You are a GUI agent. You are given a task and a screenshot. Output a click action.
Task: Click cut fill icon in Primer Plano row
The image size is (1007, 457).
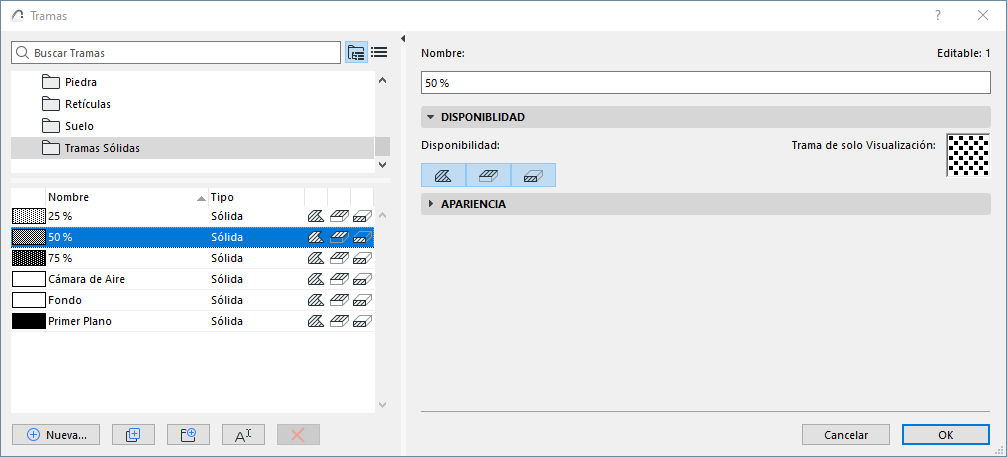point(363,321)
